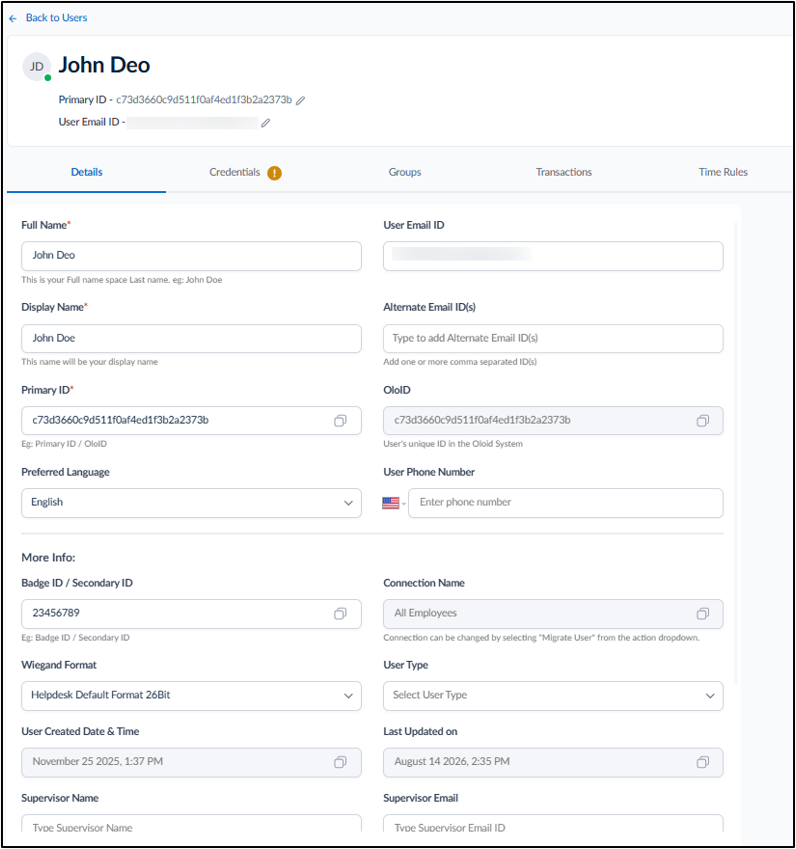The width and height of the screenshot is (796, 849).
Task: Click the back arrow icon next to Back to Users
Action: [13, 18]
